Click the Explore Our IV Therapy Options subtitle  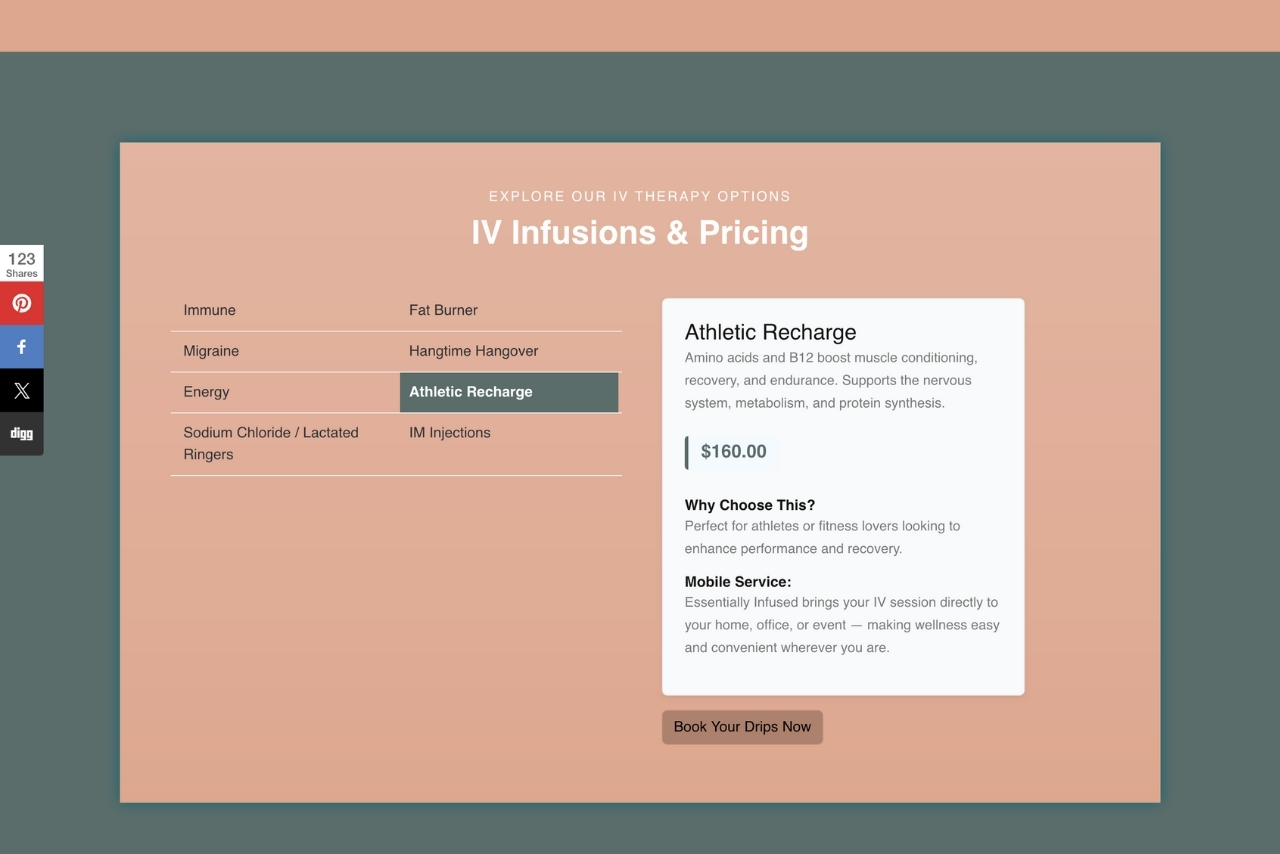click(x=639, y=196)
